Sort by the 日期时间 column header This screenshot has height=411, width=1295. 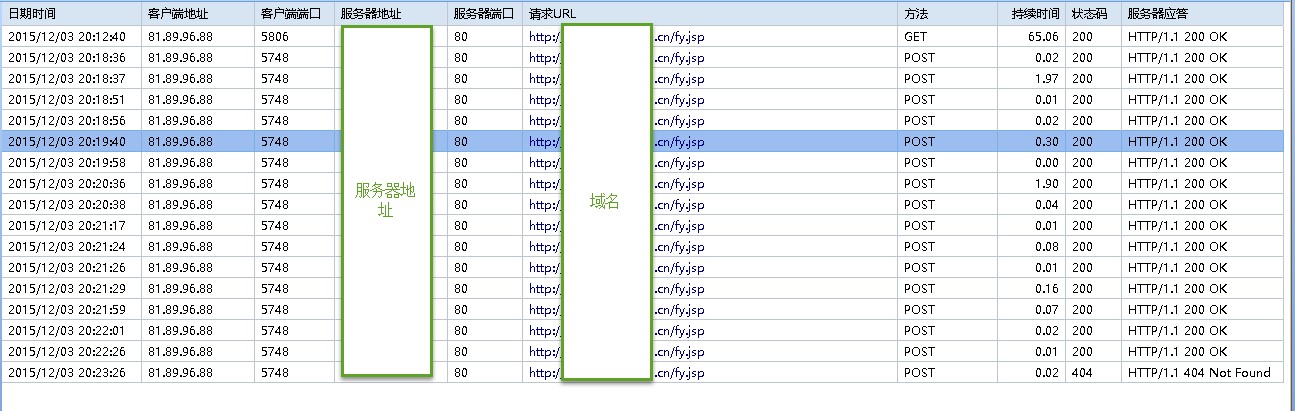pyautogui.click(x=71, y=14)
